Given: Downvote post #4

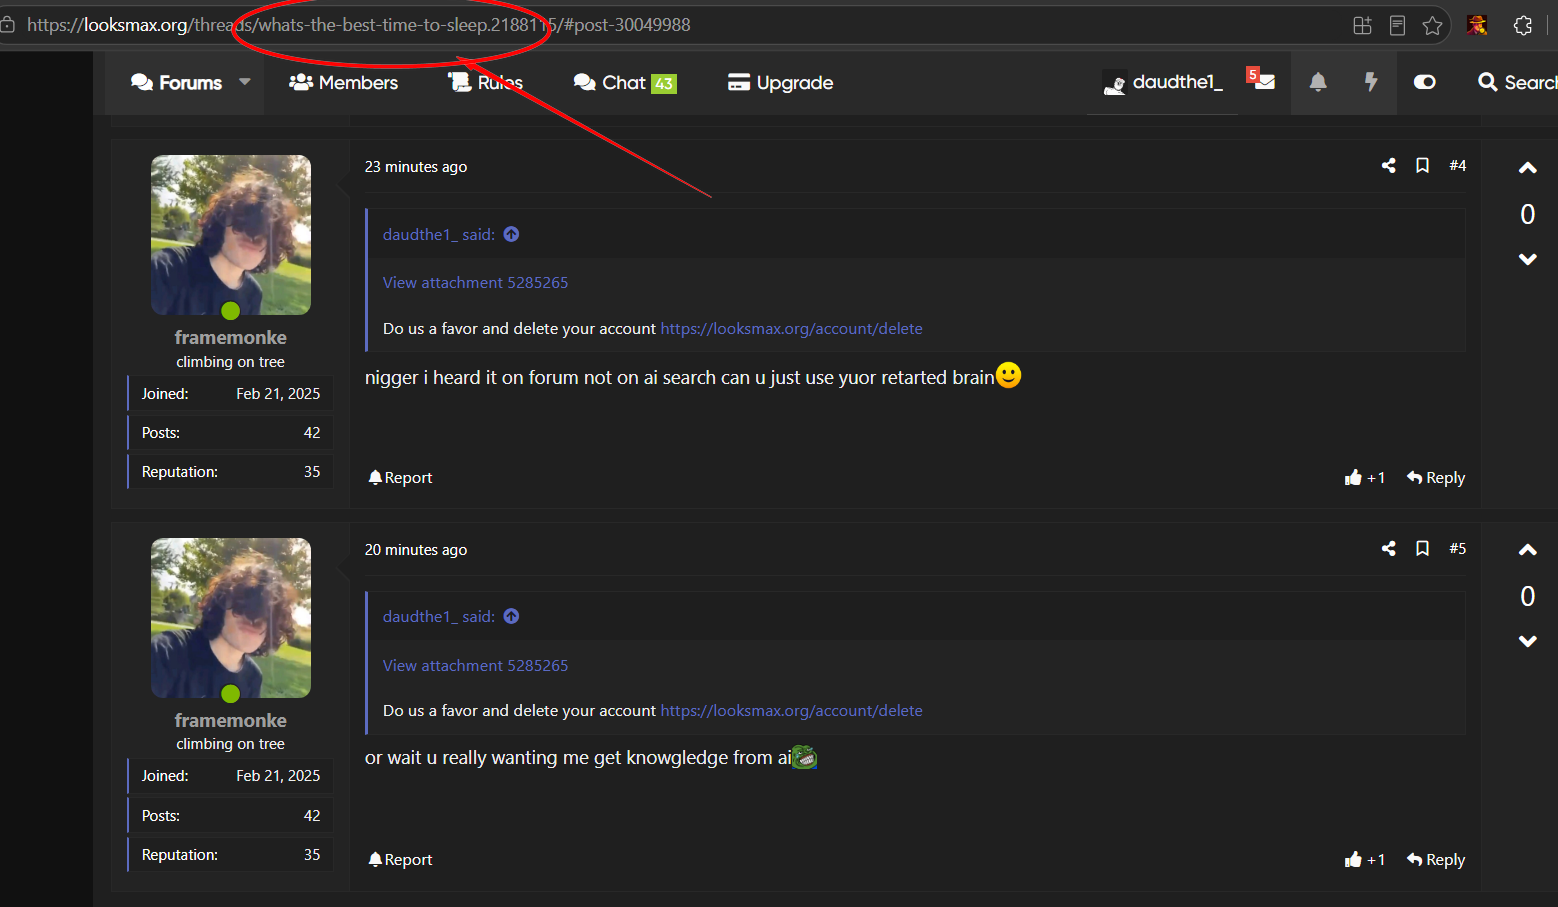Looking at the screenshot, I should coord(1528,259).
